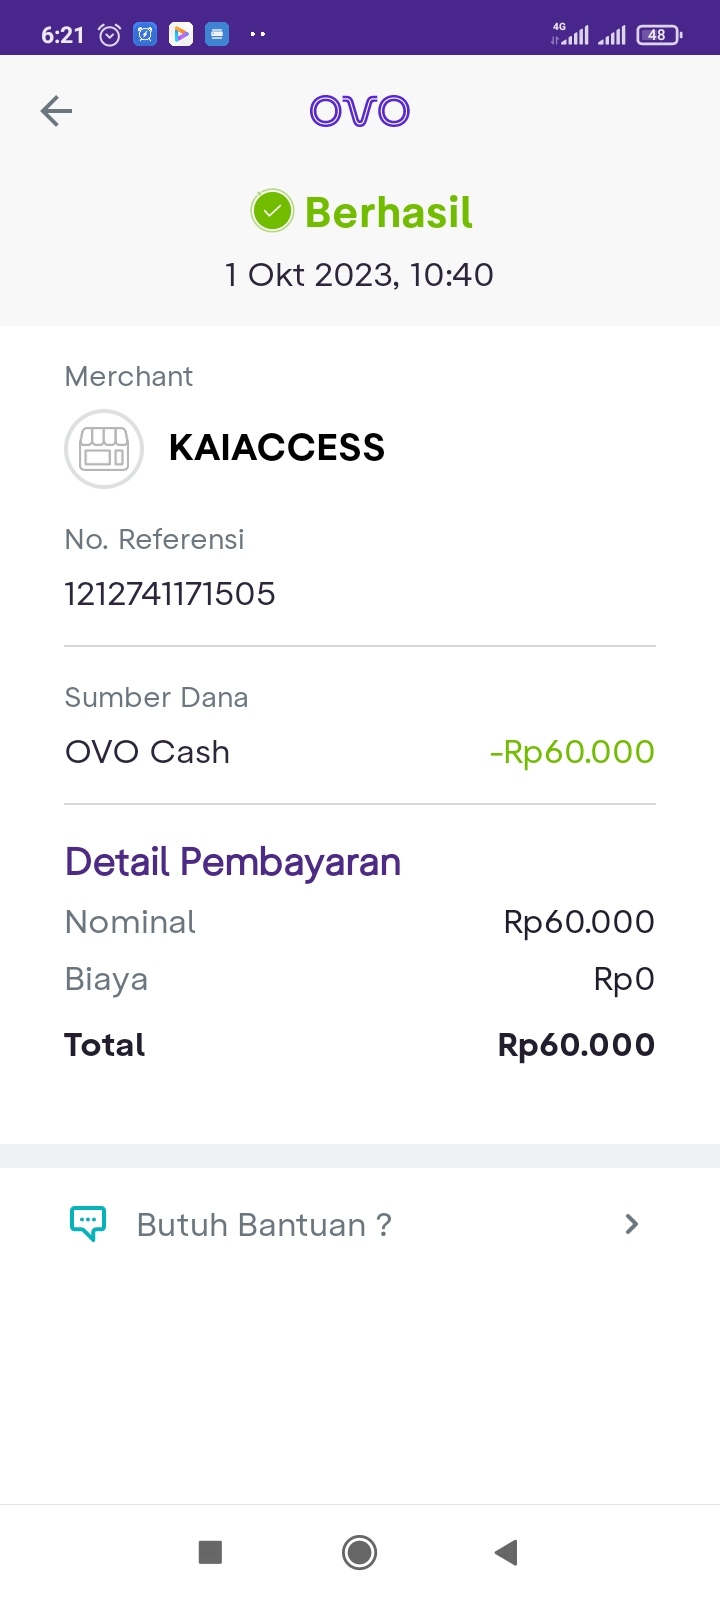Tap the alarm clock status bar icon
Viewport: 720px width, 1600px height.
[109, 35]
